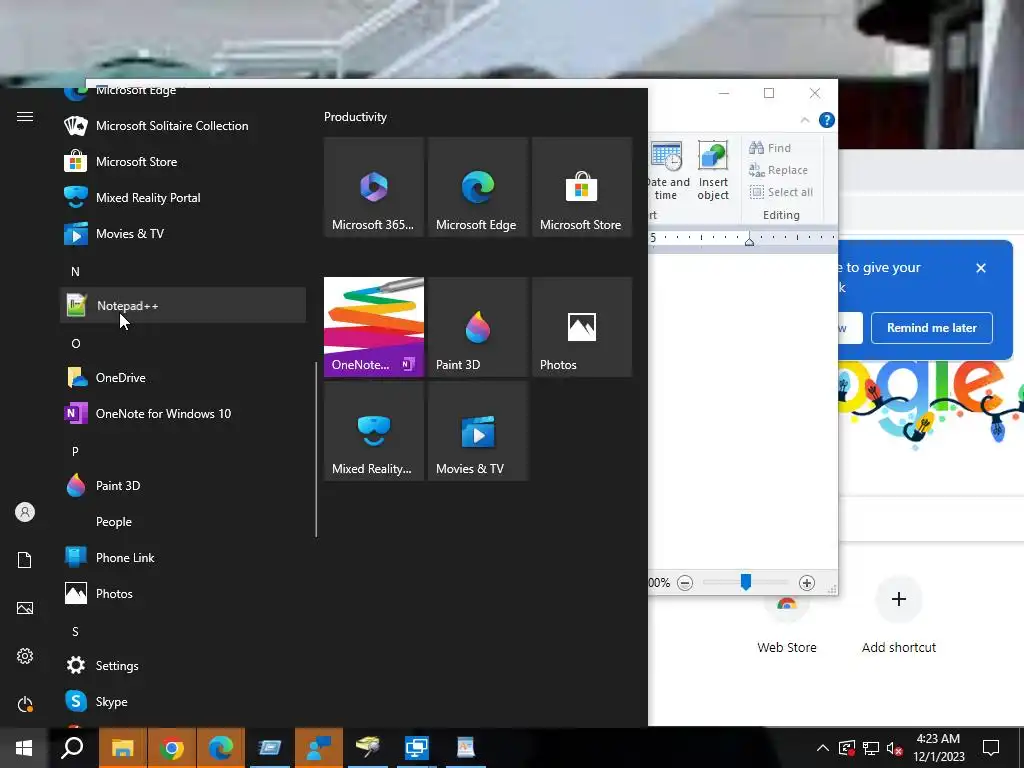The width and height of the screenshot is (1024, 768).
Task: Click the Start menu app list scrollbar
Action: (x=317, y=449)
